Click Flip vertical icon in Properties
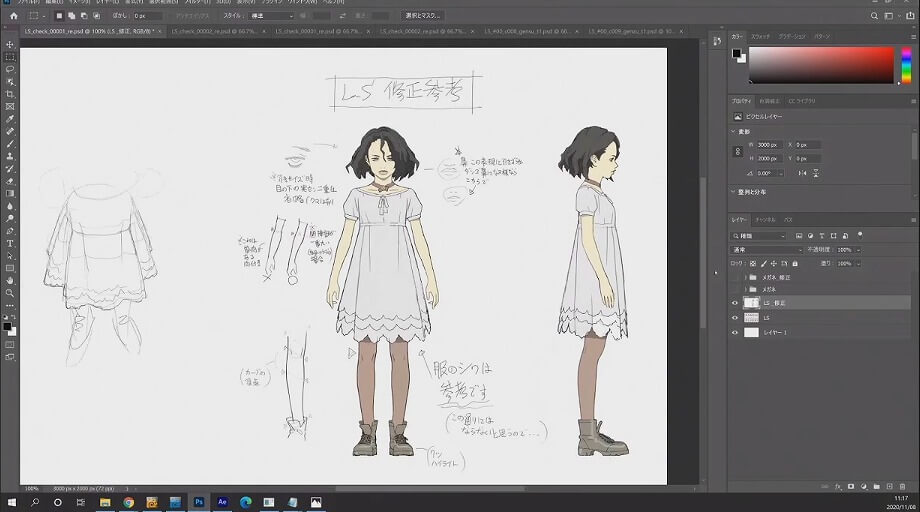Screen dimensions: 920x512 point(816,173)
